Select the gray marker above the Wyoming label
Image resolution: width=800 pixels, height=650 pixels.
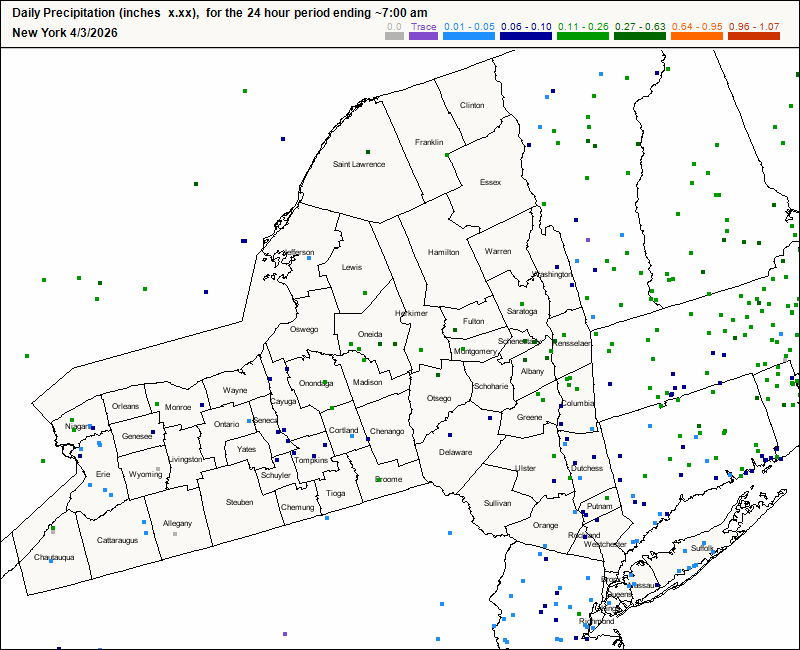(158, 468)
